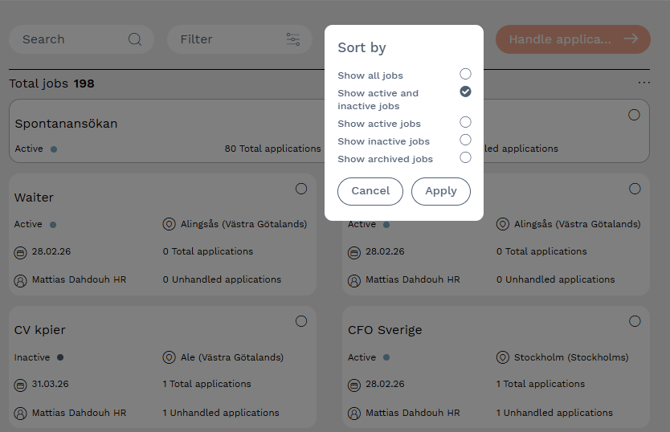Screen dimensions: 670x432
Task: Click the search magnifier icon
Action: point(135,39)
